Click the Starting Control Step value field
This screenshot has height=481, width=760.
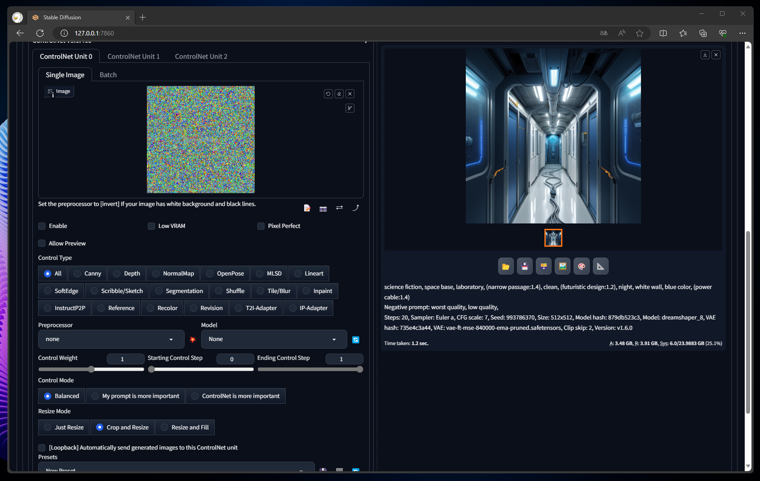pos(235,359)
